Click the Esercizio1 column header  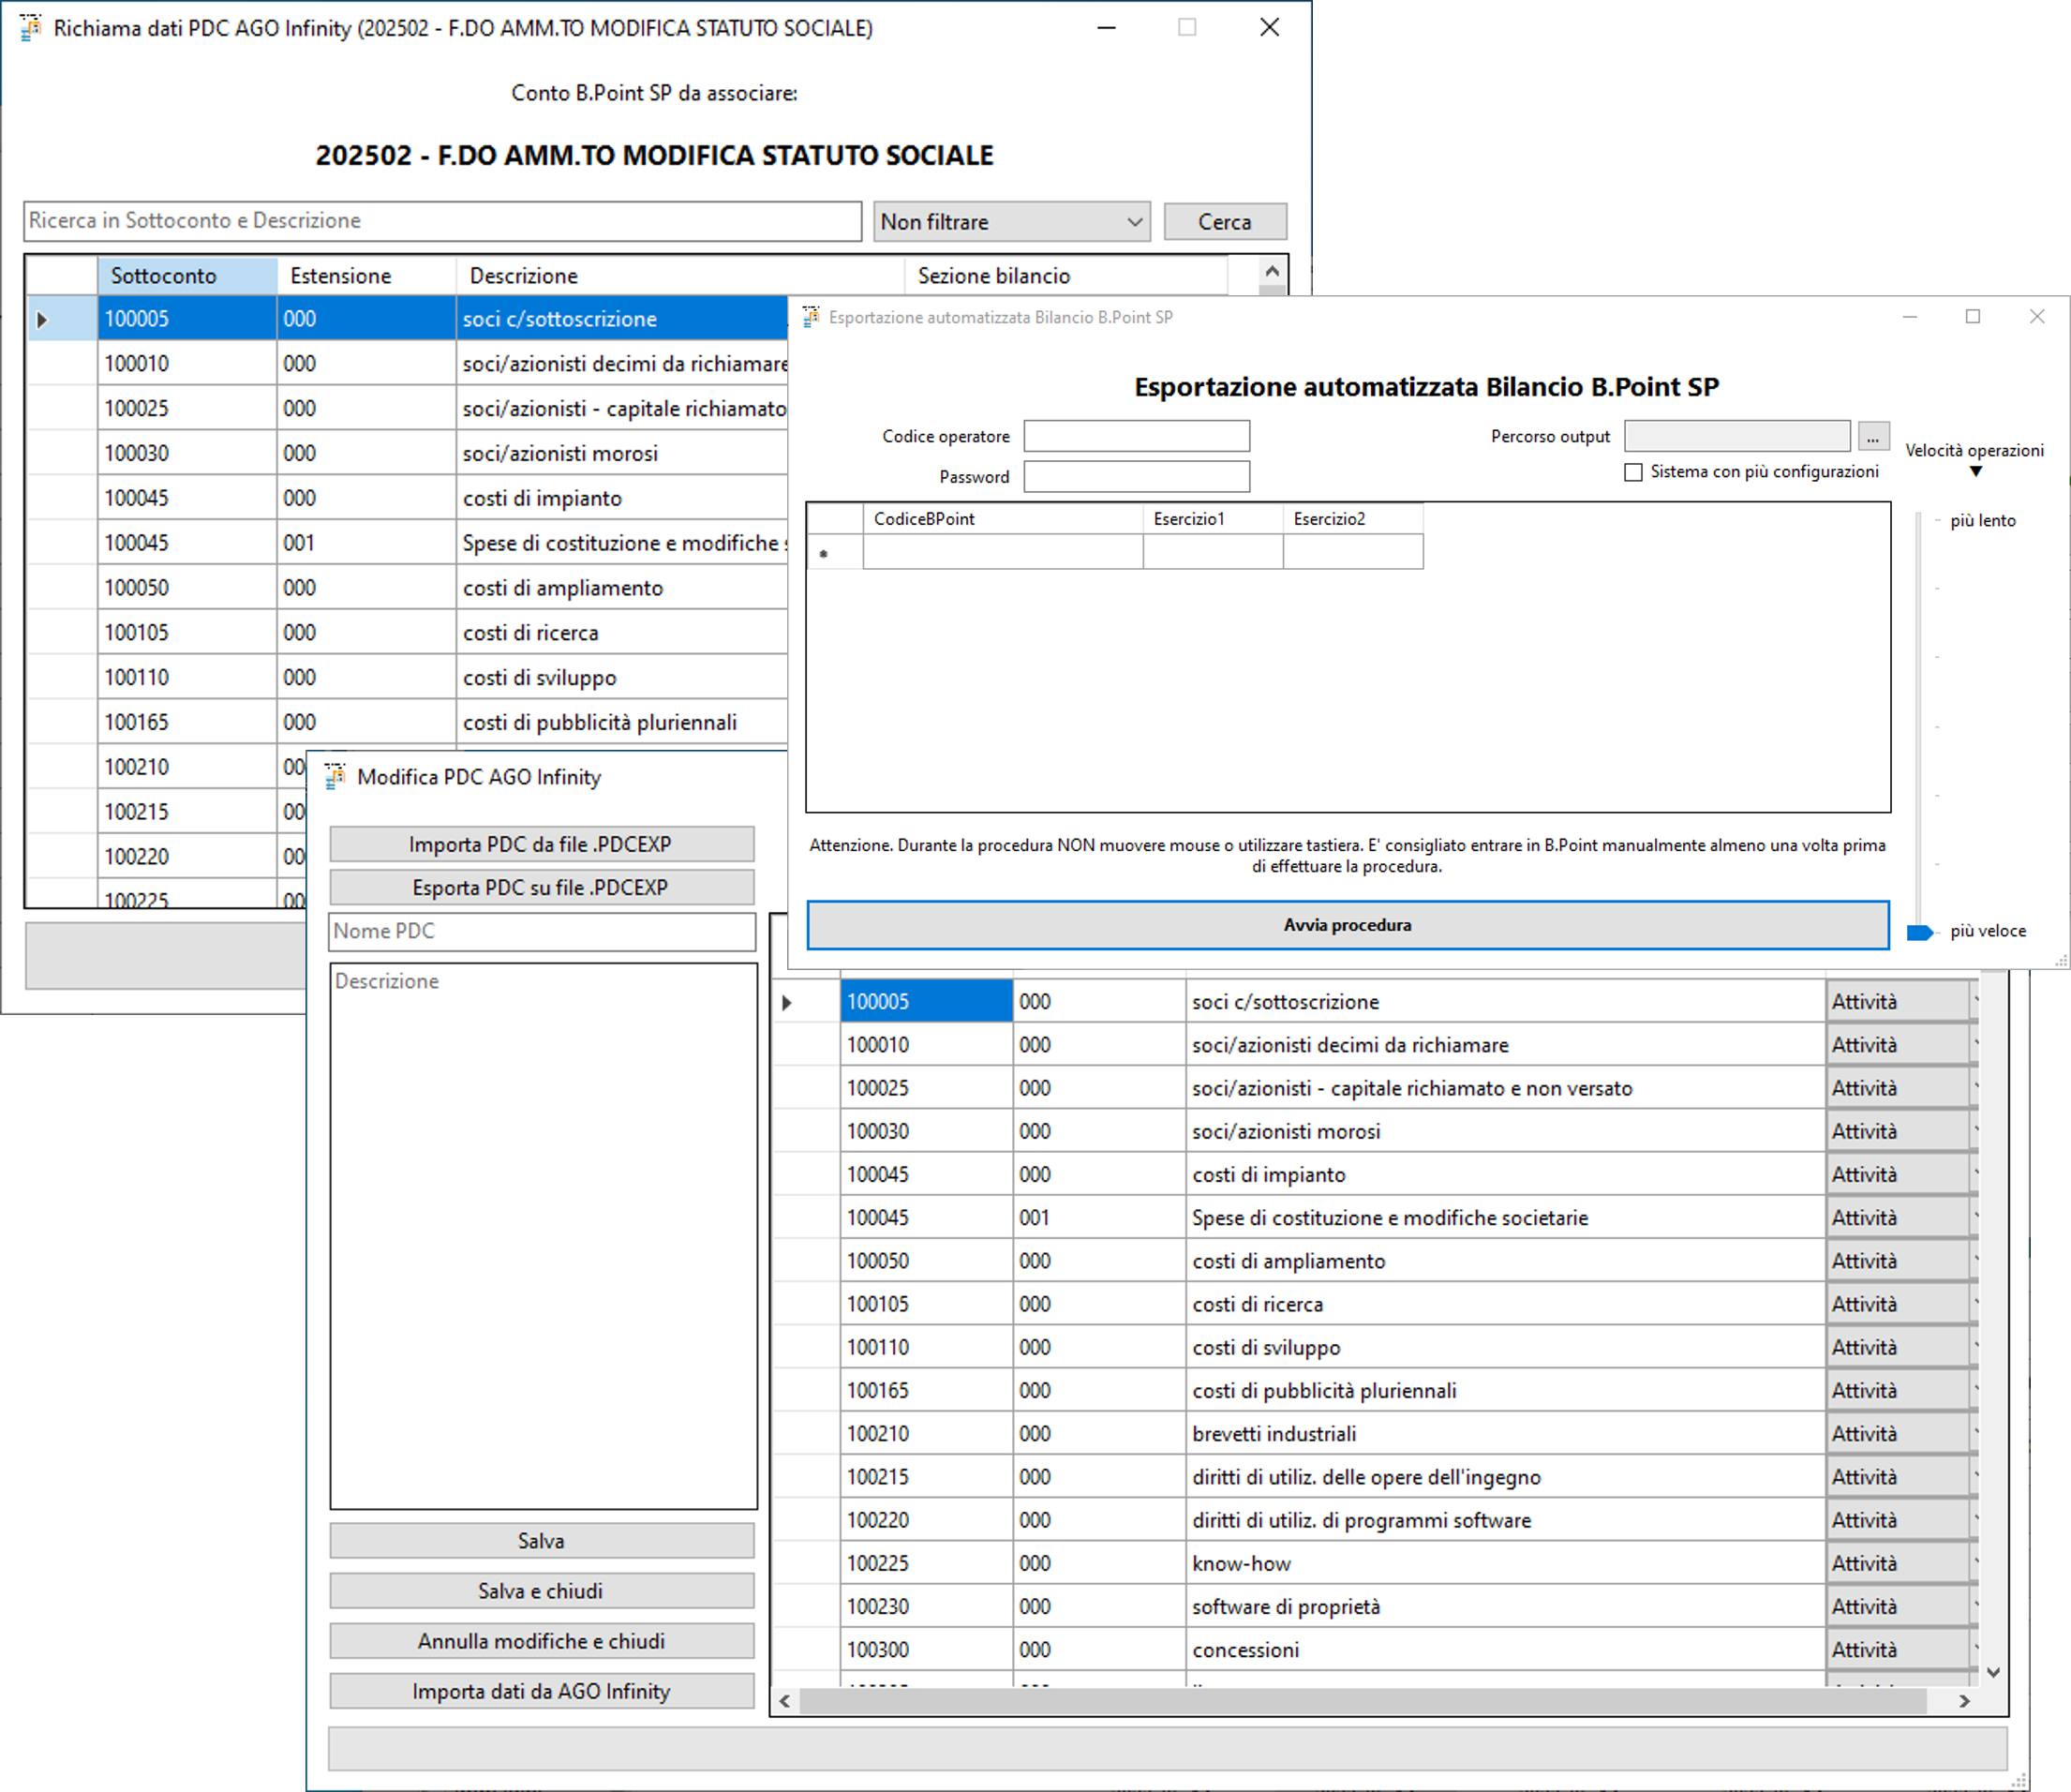[x=1213, y=519]
